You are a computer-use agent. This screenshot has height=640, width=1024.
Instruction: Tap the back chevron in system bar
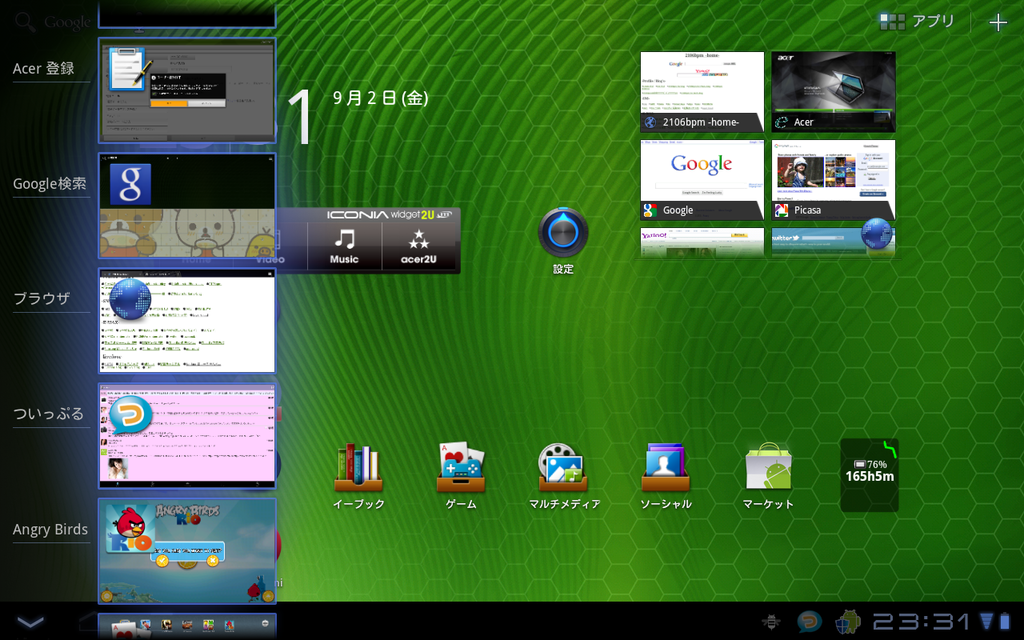point(30,621)
